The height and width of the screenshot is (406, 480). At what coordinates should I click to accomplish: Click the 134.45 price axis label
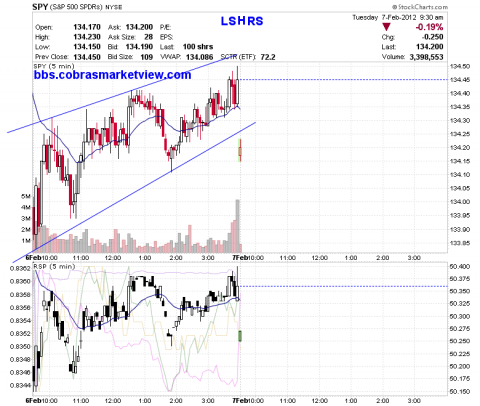[x=460, y=80]
